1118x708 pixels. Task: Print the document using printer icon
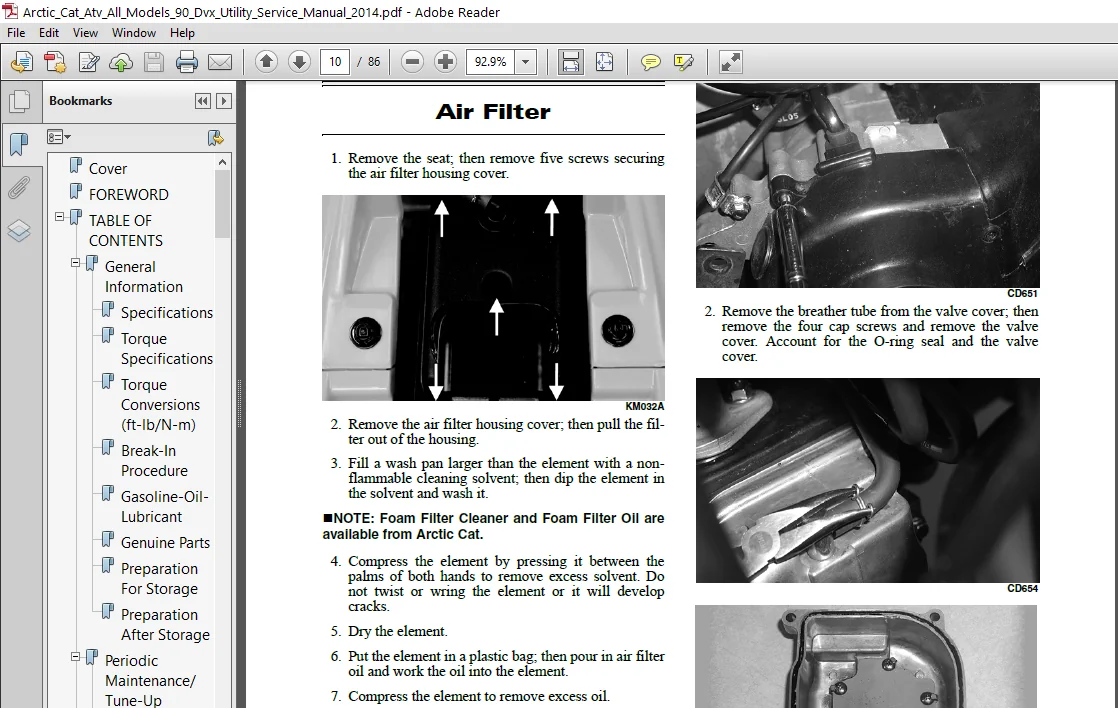187,62
